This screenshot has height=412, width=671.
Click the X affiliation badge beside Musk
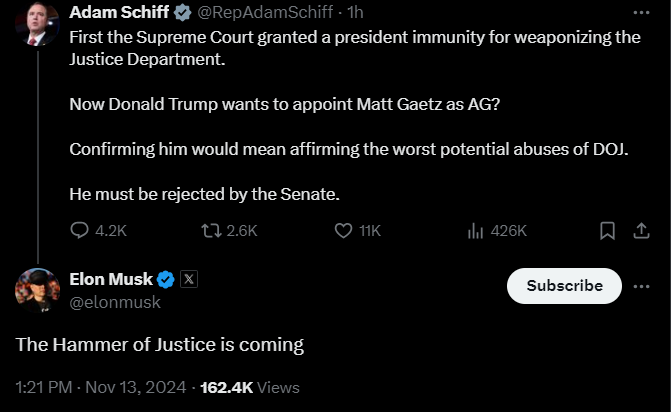(189, 279)
